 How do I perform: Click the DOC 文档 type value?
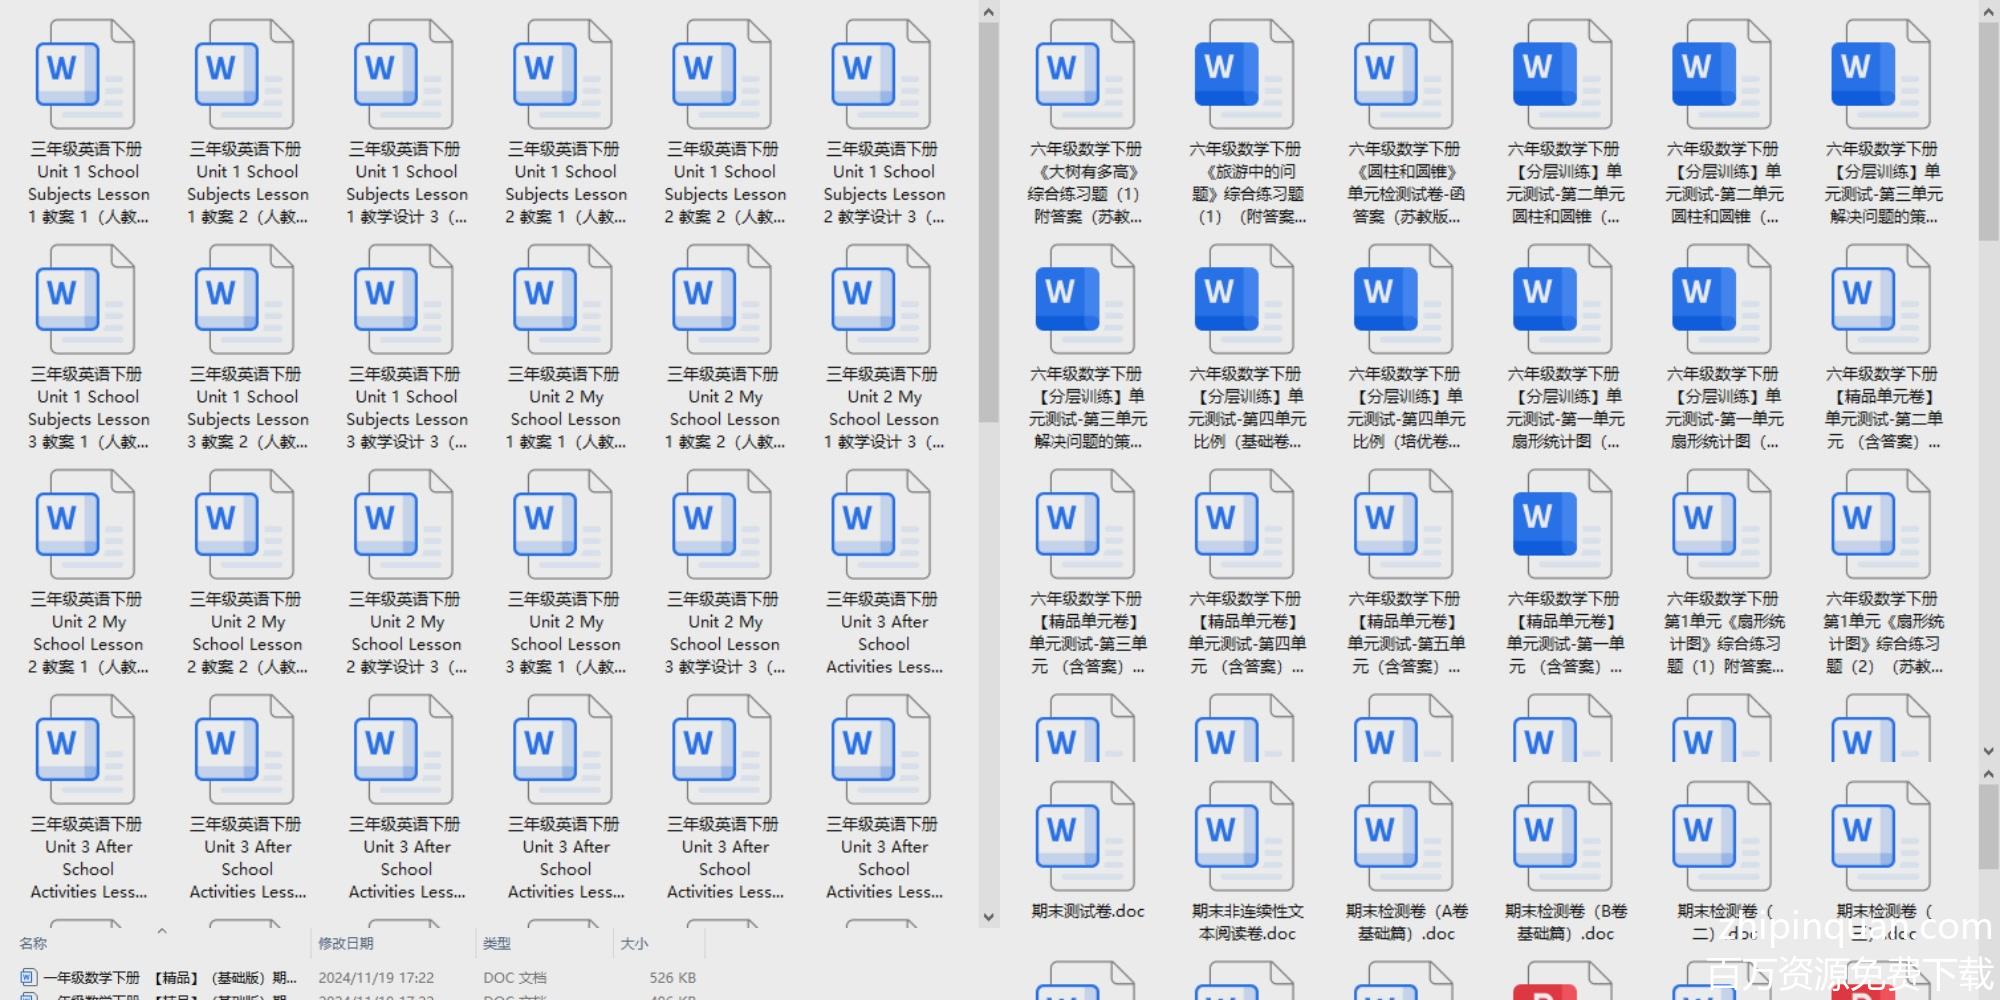(515, 977)
